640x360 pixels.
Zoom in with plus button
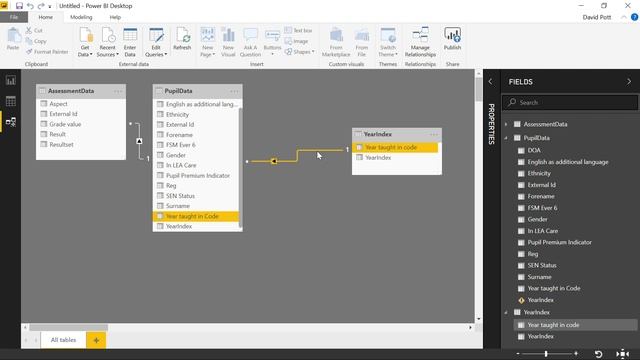pyautogui.click(x=576, y=353)
